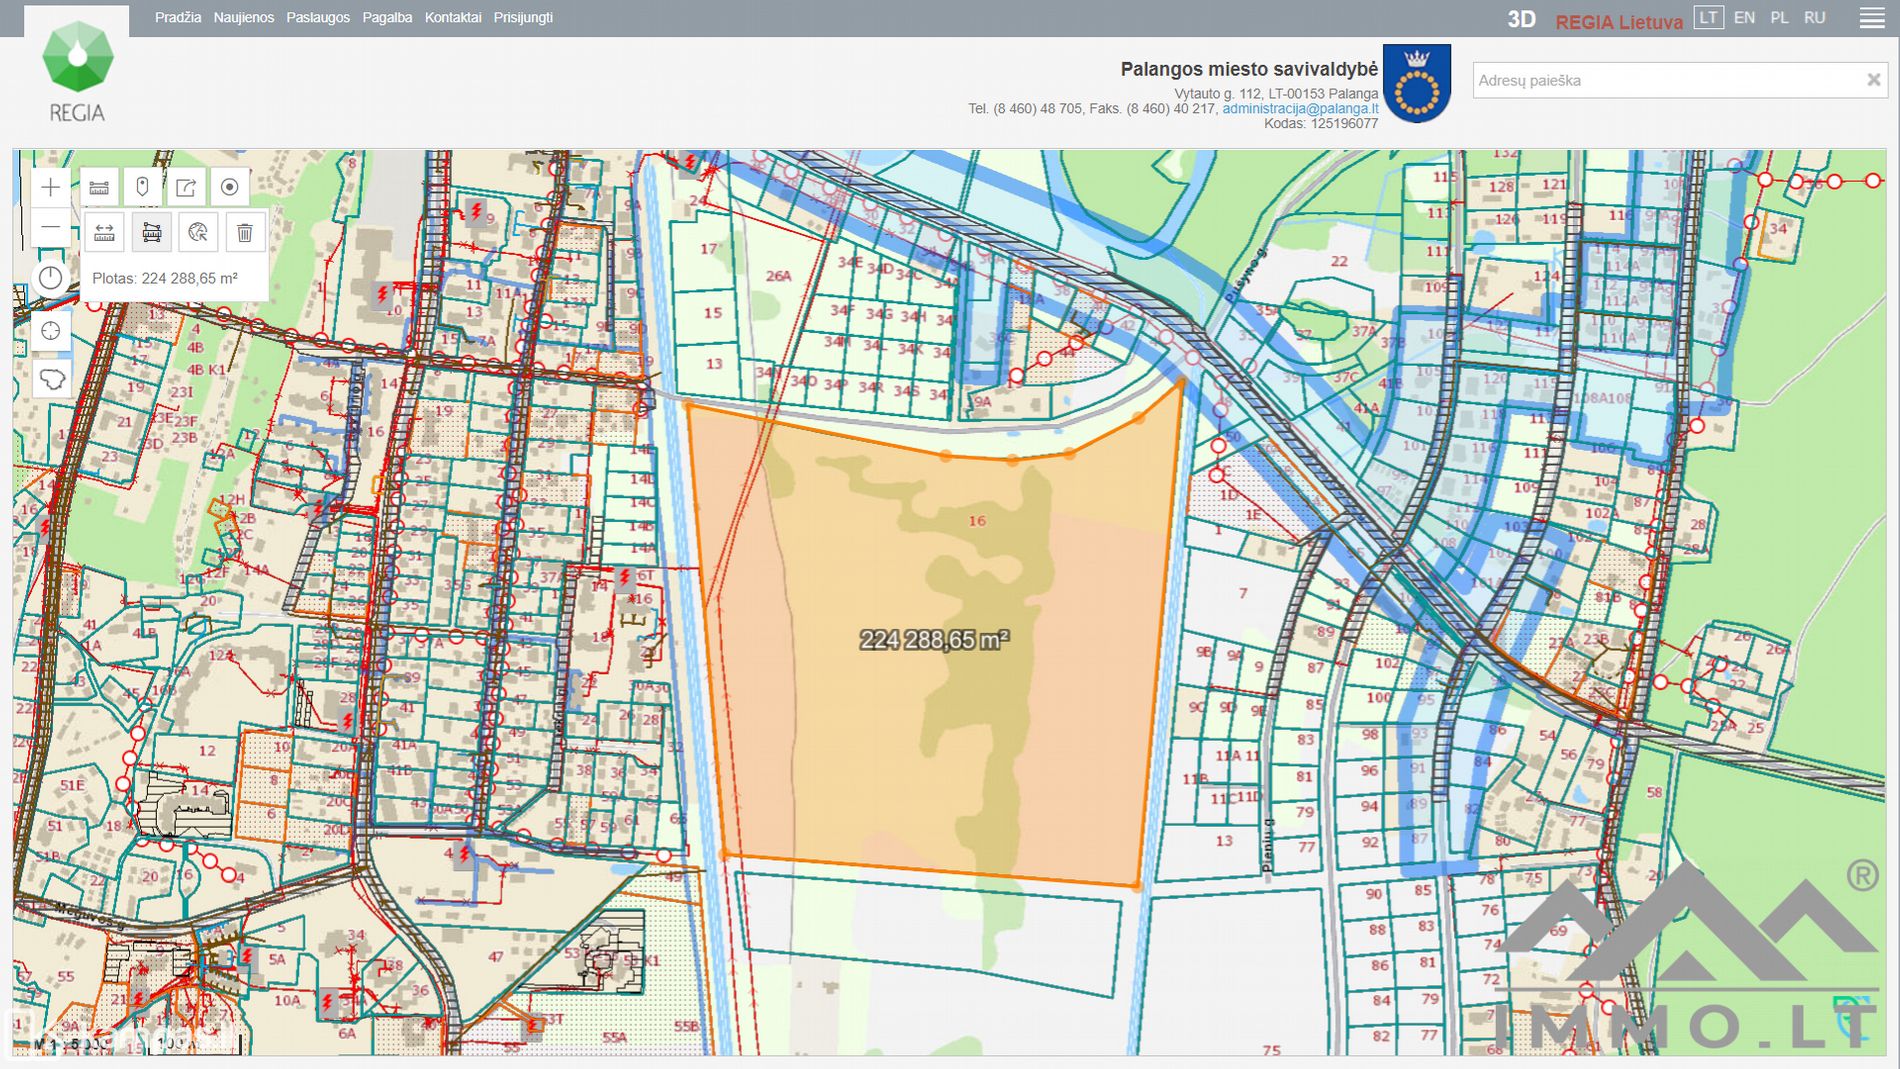This screenshot has height=1069, width=1900.
Task: Switch to 3D map view
Action: click(x=1521, y=19)
